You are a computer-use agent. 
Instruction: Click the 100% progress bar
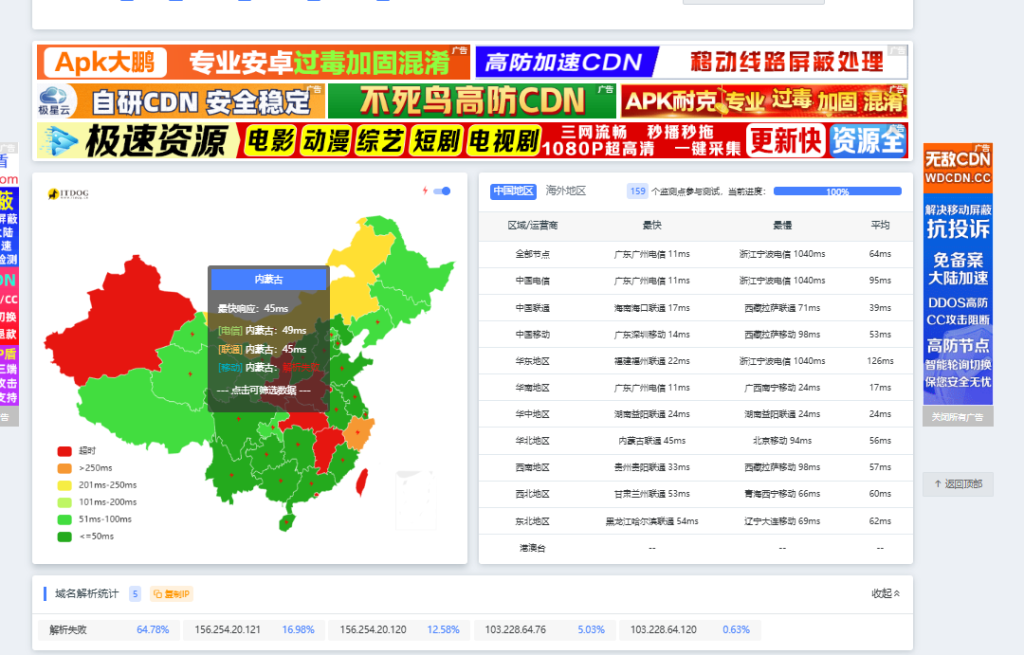[836, 191]
